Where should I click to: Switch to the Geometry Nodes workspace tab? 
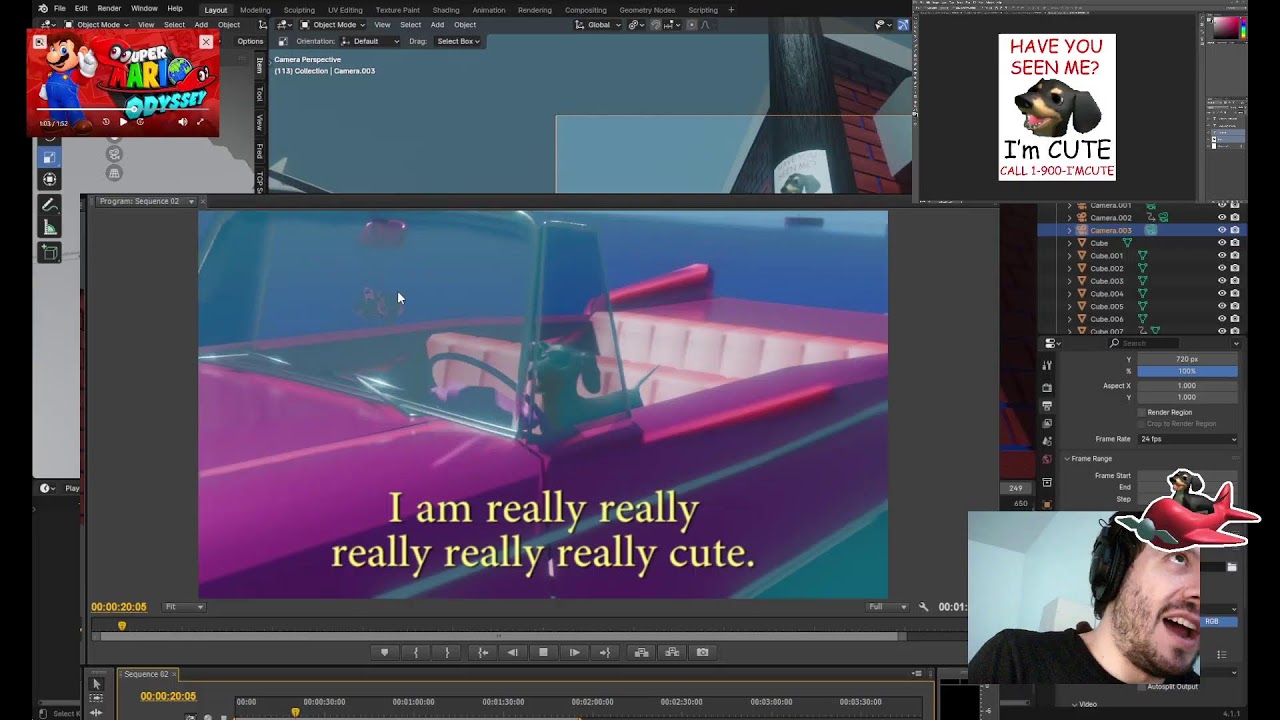(647, 10)
